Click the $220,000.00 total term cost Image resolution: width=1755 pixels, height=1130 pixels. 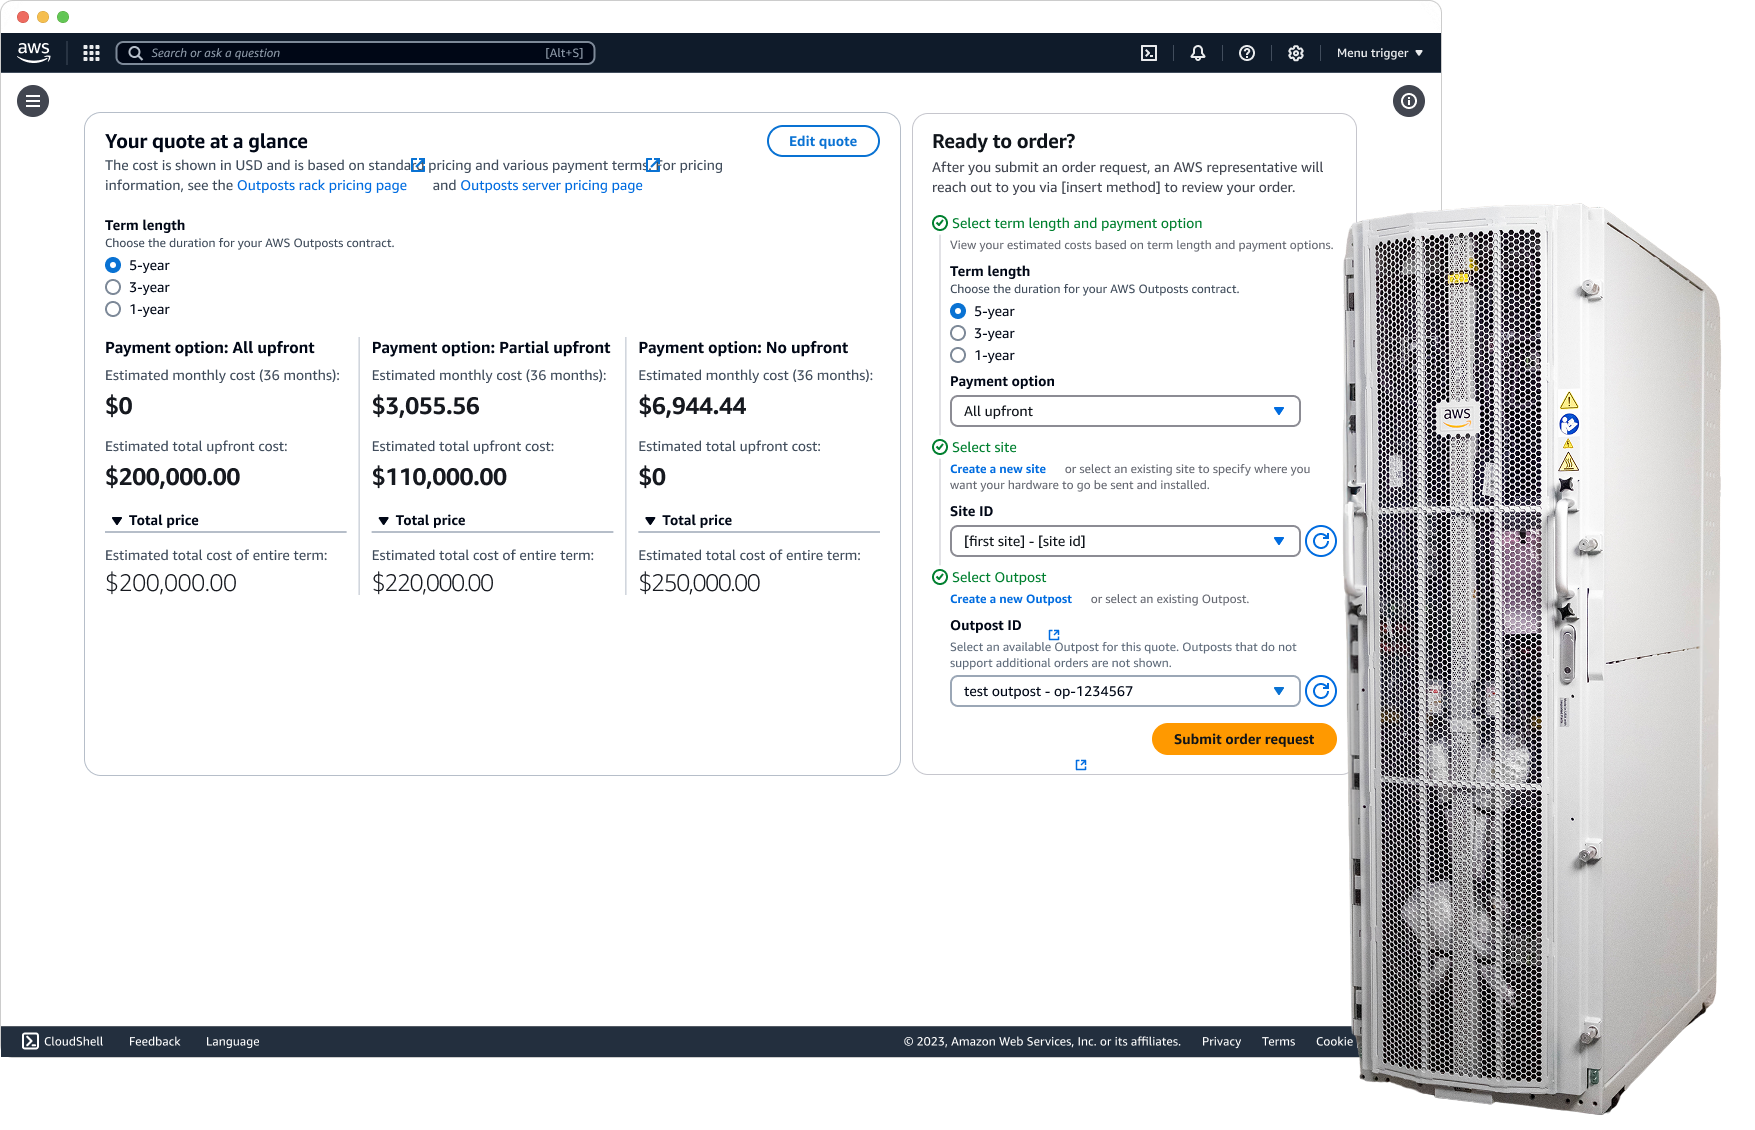coord(433,583)
